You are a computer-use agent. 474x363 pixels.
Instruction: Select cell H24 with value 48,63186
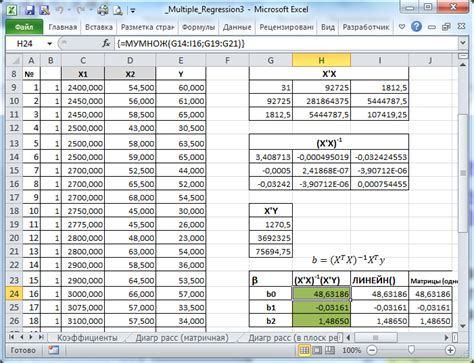(x=321, y=294)
